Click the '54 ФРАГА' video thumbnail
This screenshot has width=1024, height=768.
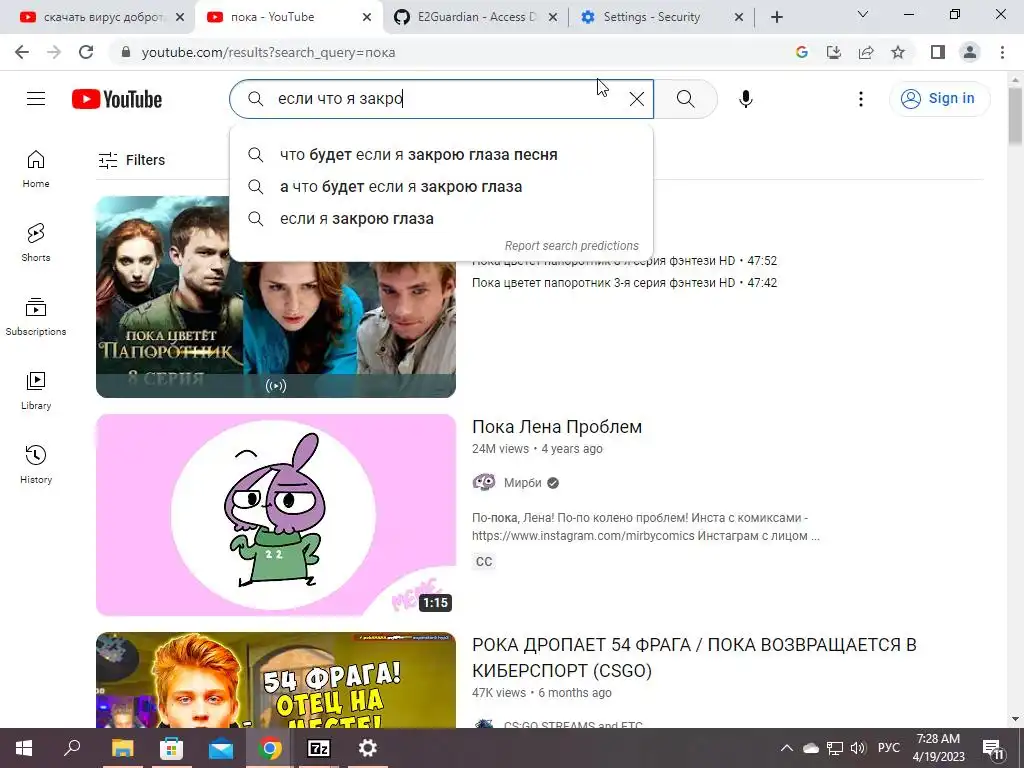276,680
